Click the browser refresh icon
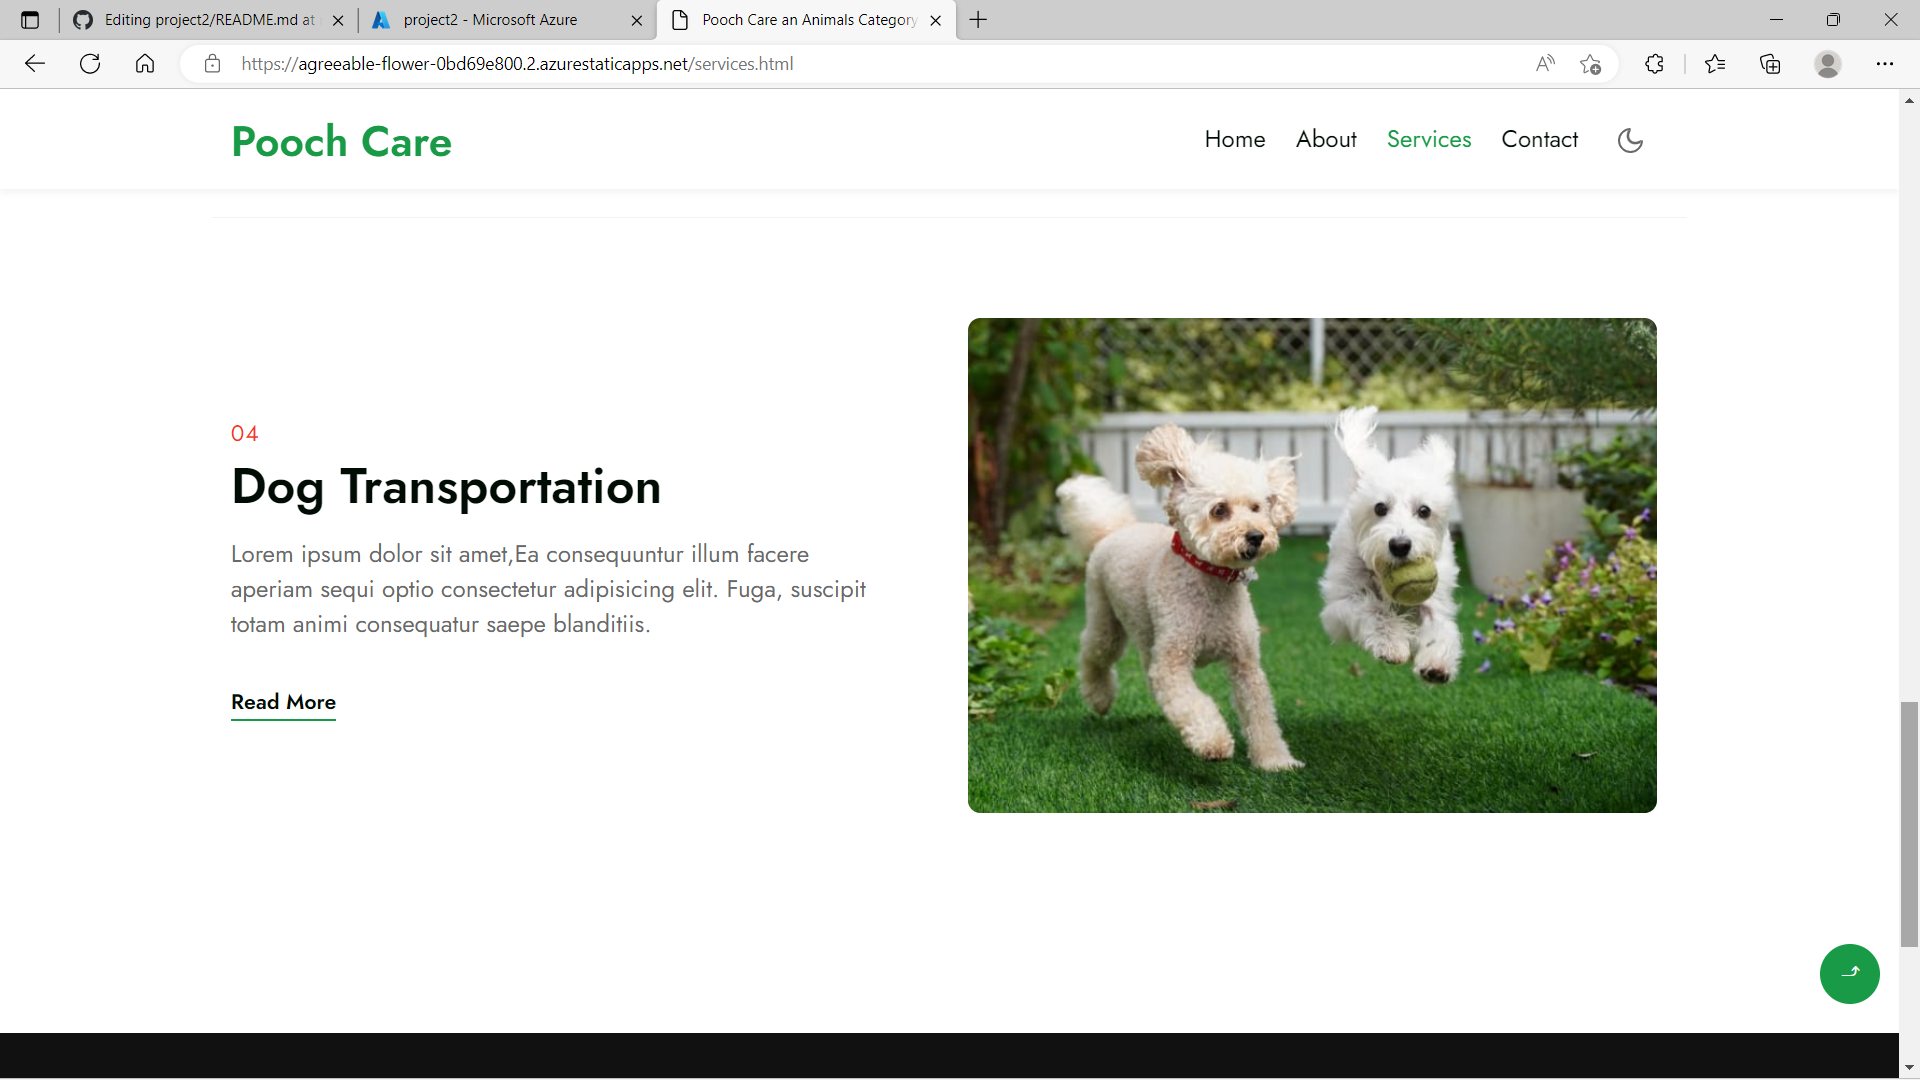Screen dimensions: 1920x1080 tap(90, 63)
